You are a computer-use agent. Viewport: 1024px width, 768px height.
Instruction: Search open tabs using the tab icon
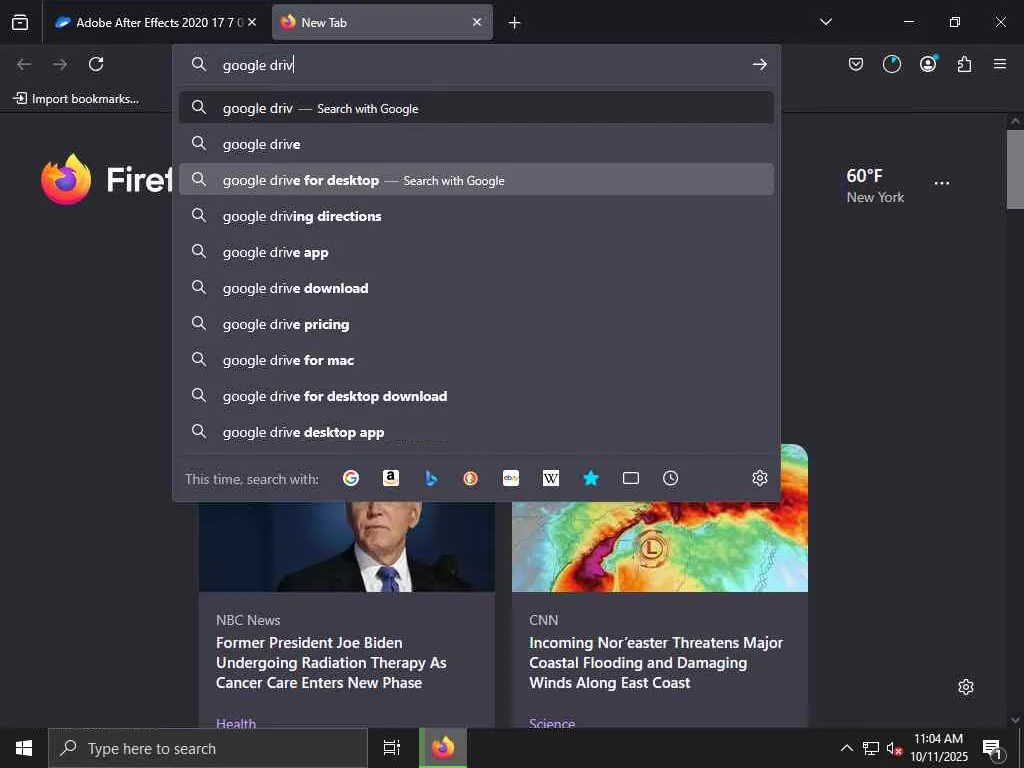631,478
